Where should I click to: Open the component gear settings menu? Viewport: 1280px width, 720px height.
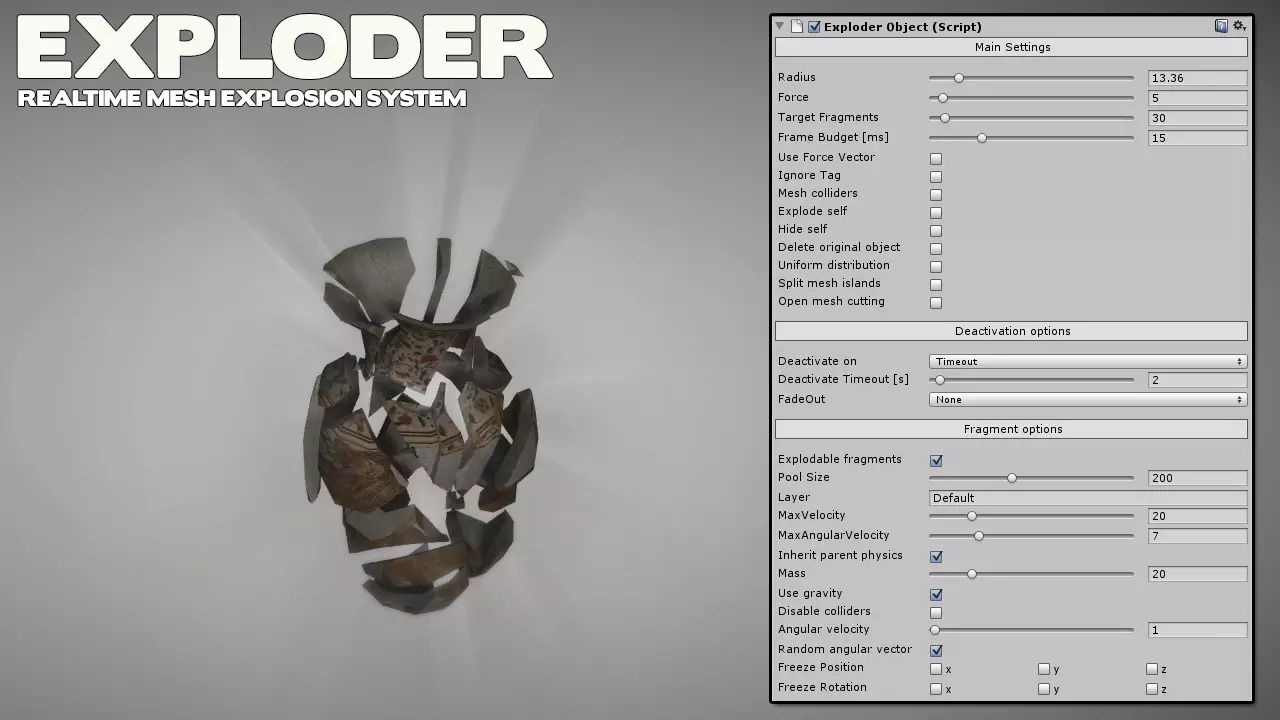coord(1239,26)
